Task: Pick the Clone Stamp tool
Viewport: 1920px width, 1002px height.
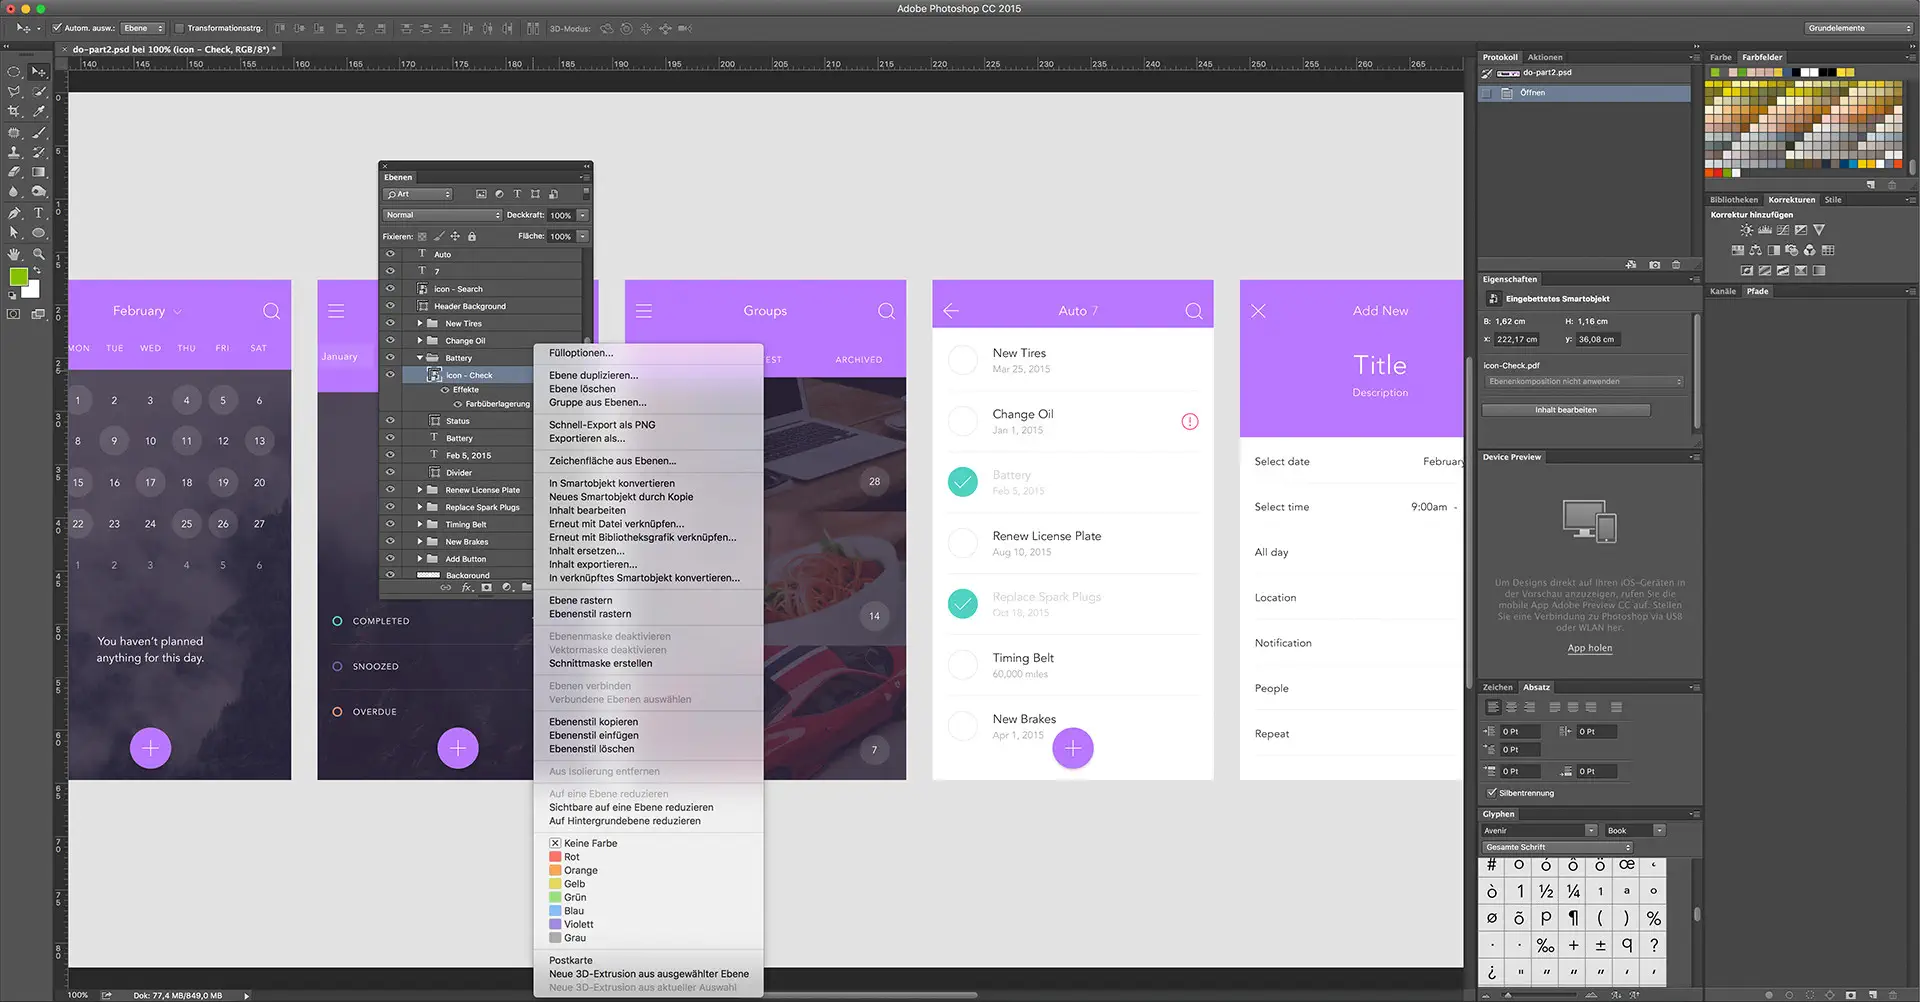Action: [14, 152]
